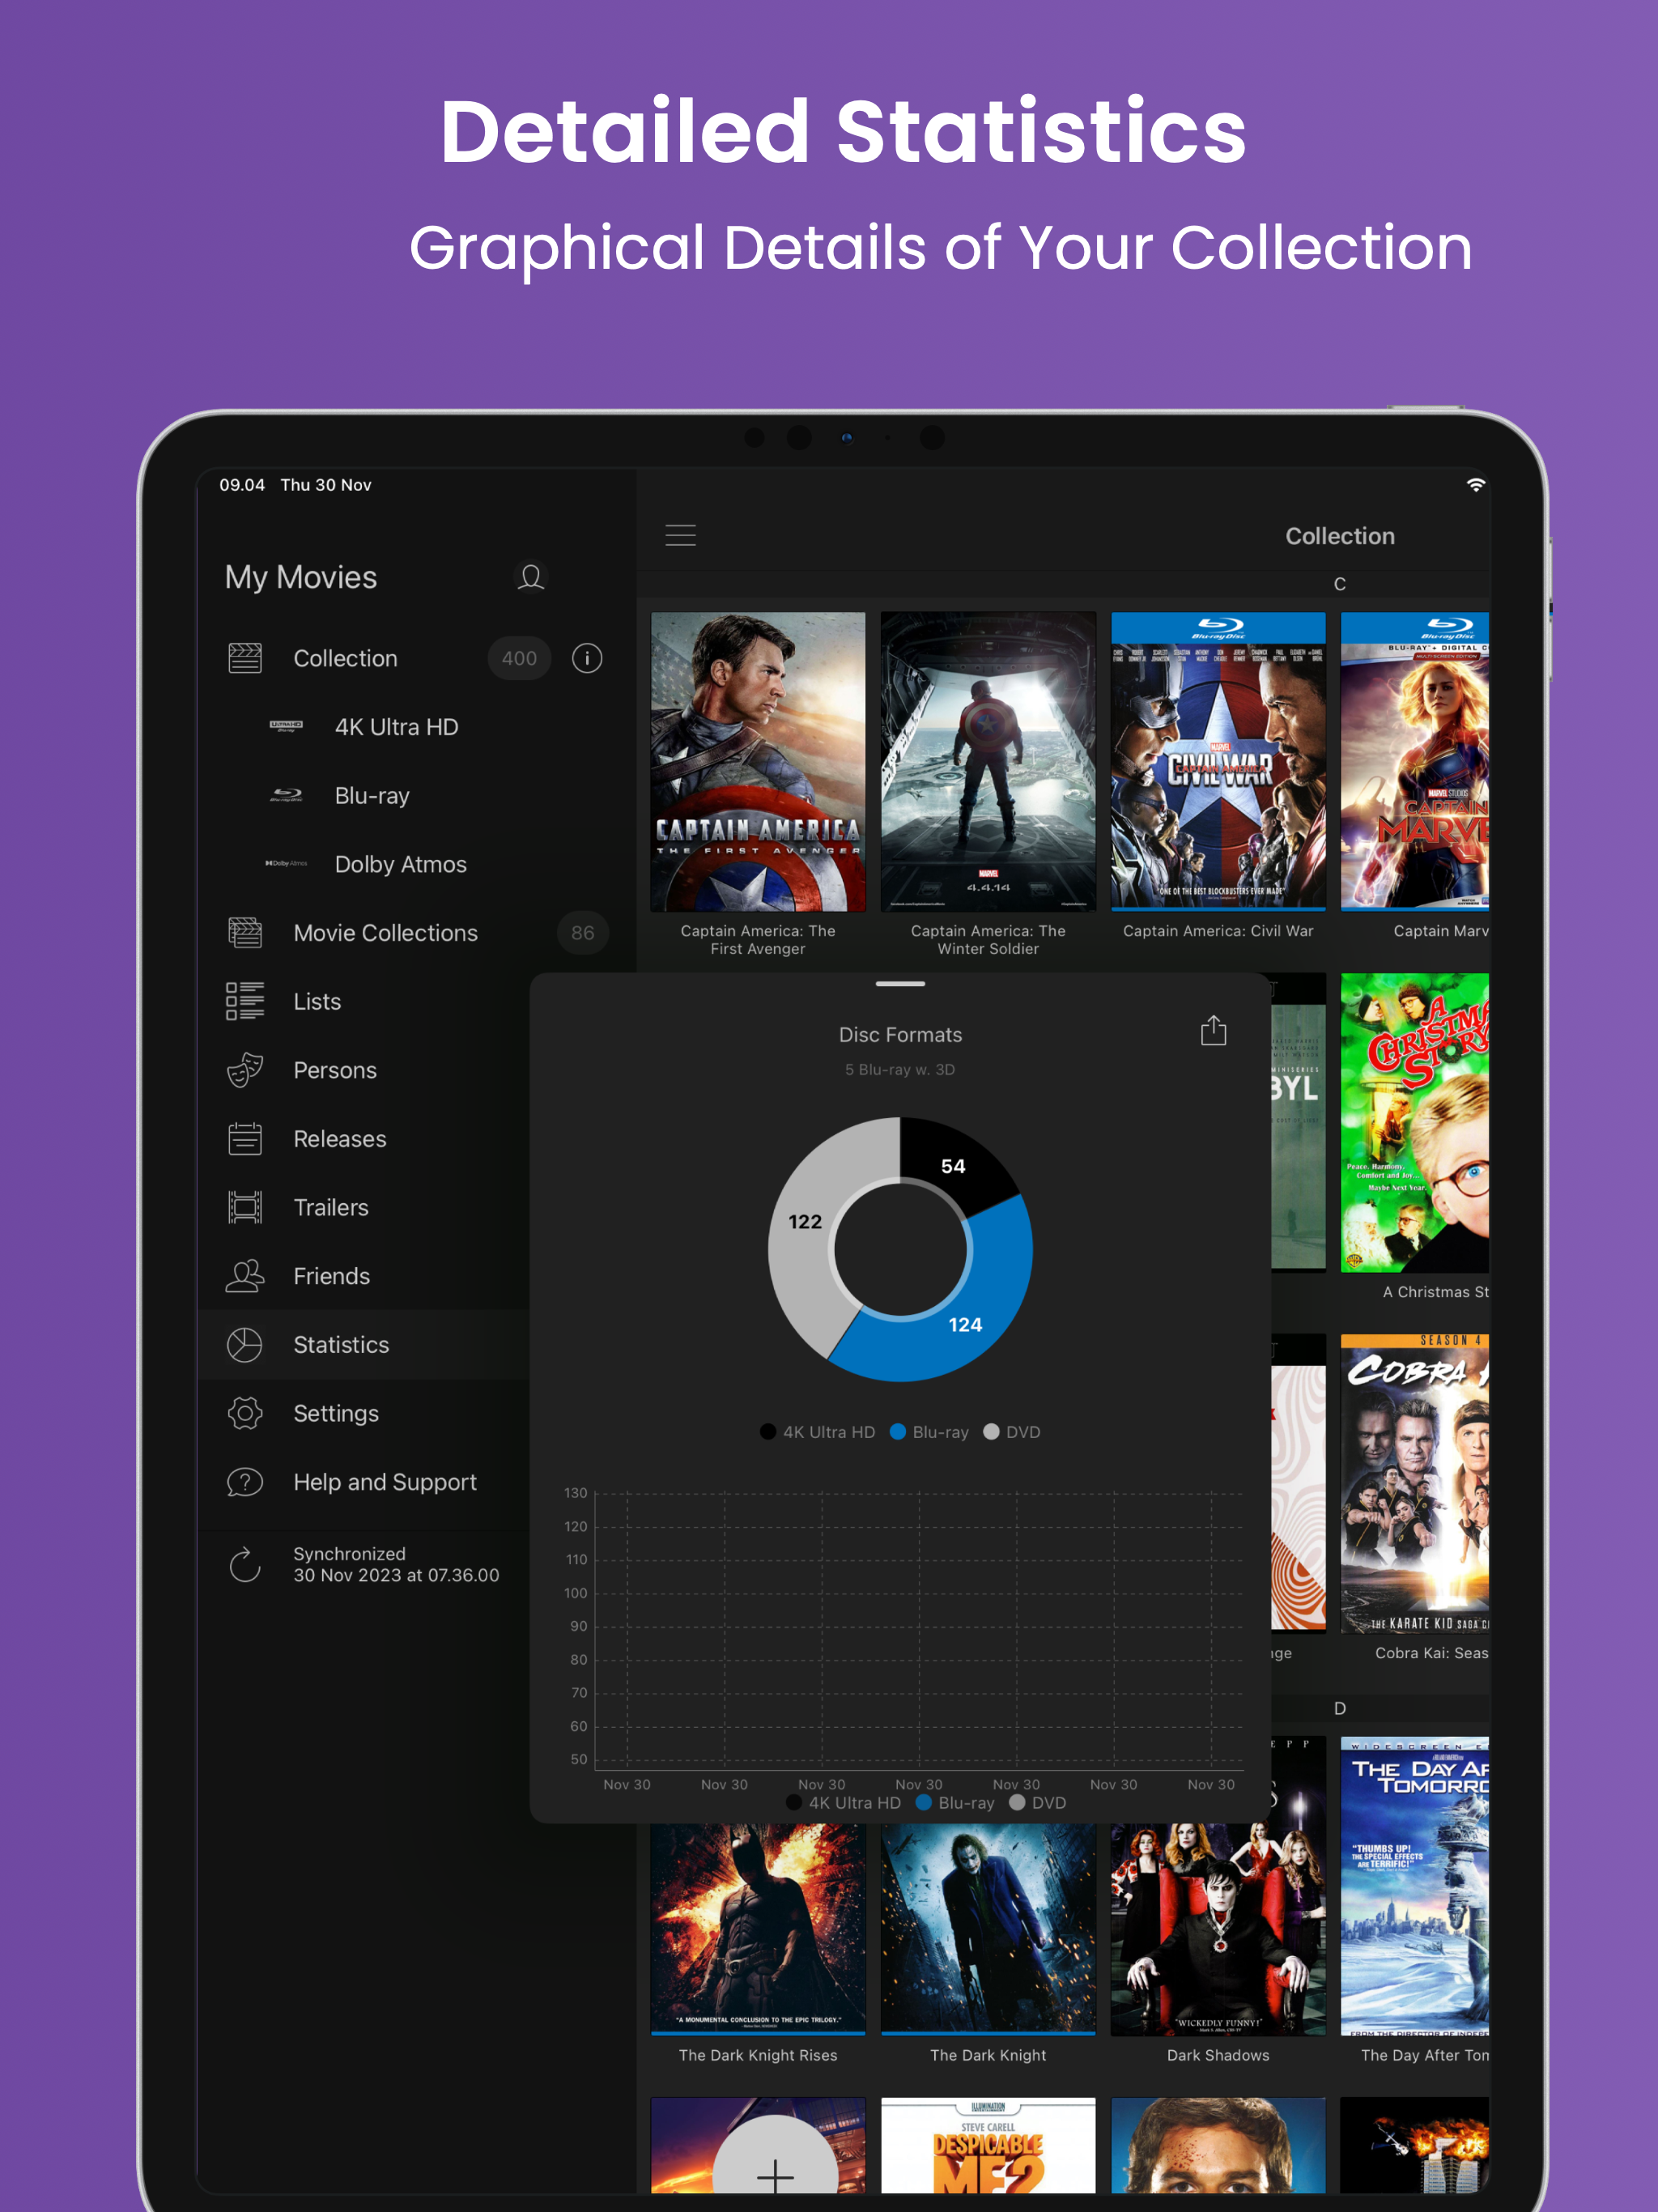Viewport: 1658px width, 2212px height.
Task: Tap the share icon in Disc Formats
Action: point(1213,1031)
